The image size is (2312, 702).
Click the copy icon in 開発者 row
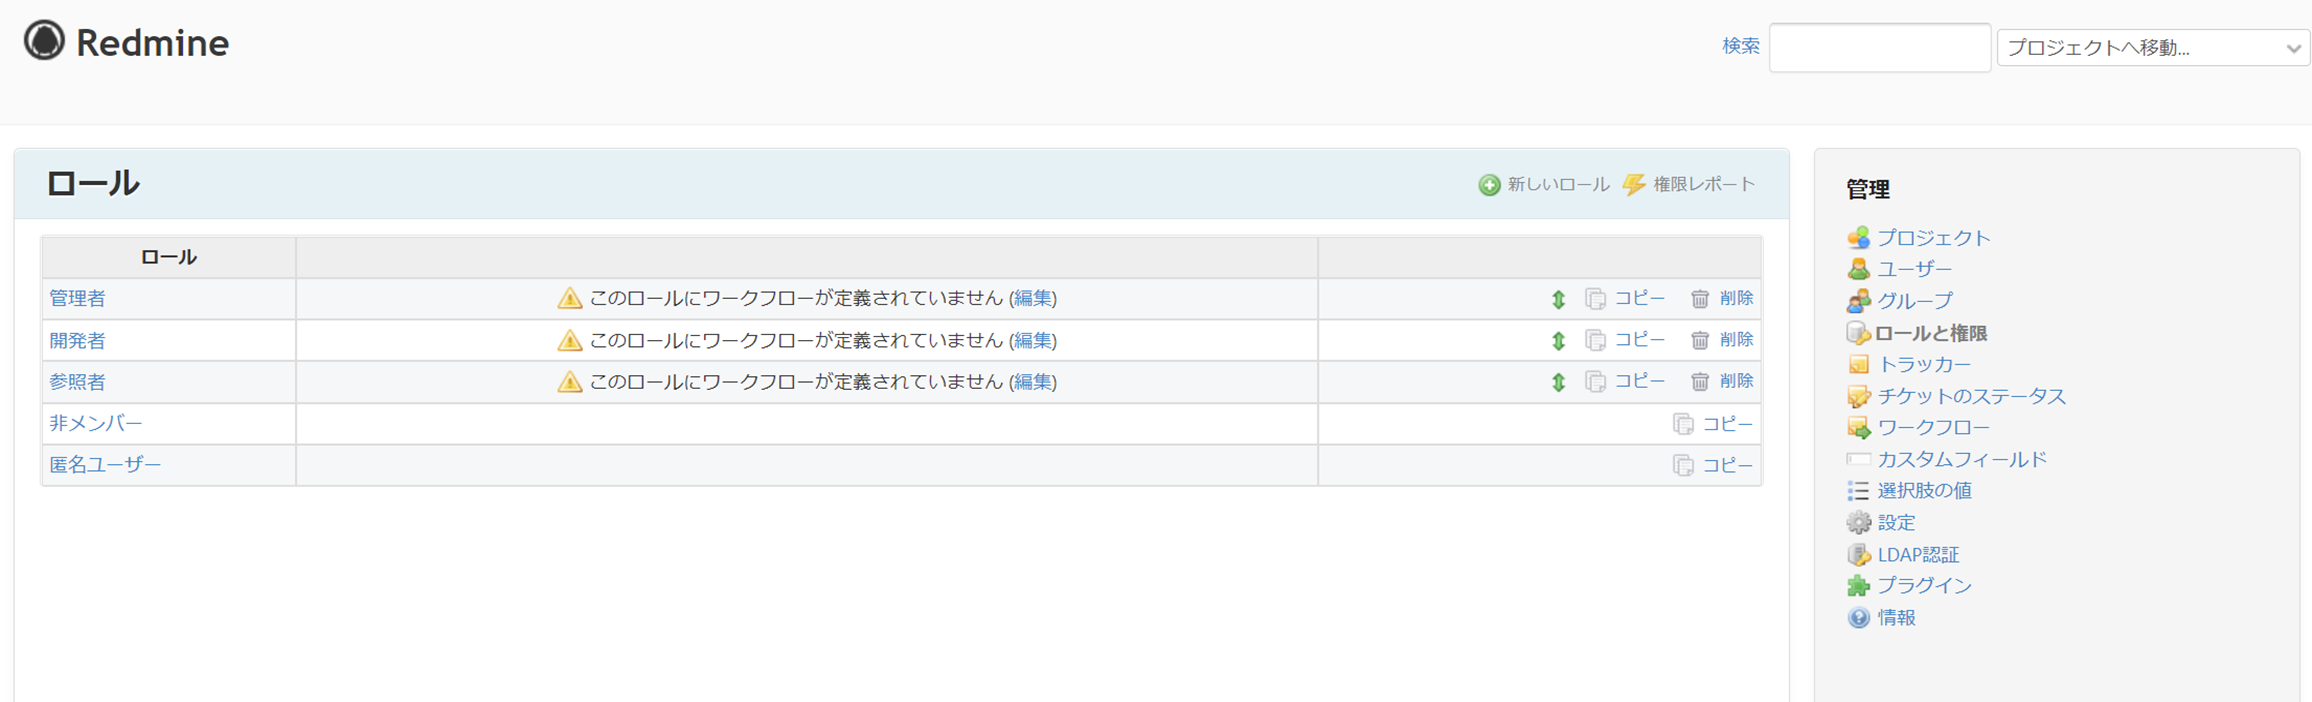tap(1595, 341)
